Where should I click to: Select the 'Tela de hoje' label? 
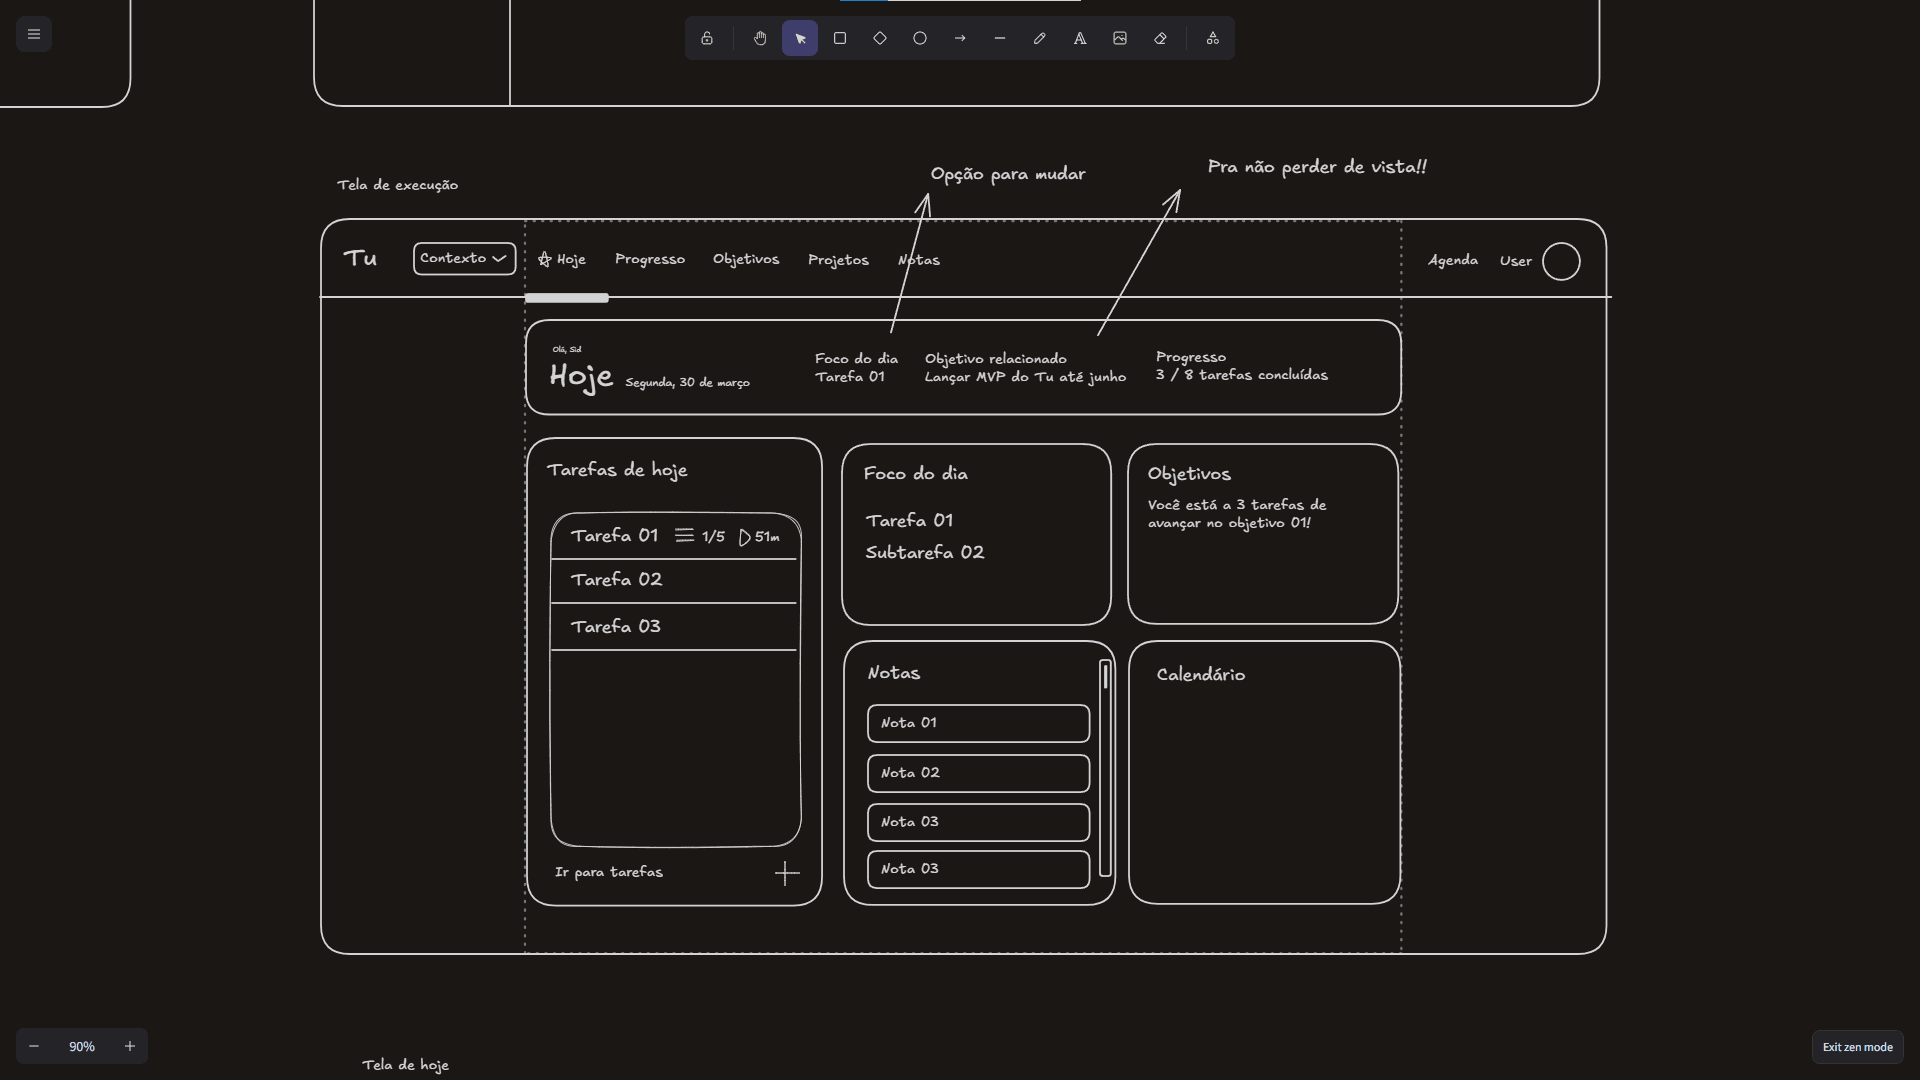(x=406, y=1065)
